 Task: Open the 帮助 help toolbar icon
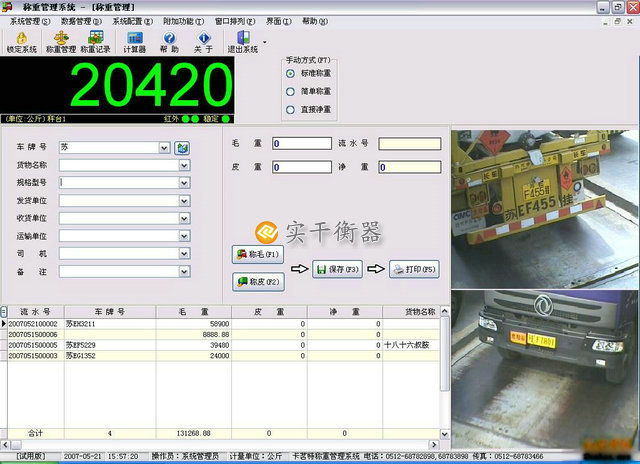[169, 40]
